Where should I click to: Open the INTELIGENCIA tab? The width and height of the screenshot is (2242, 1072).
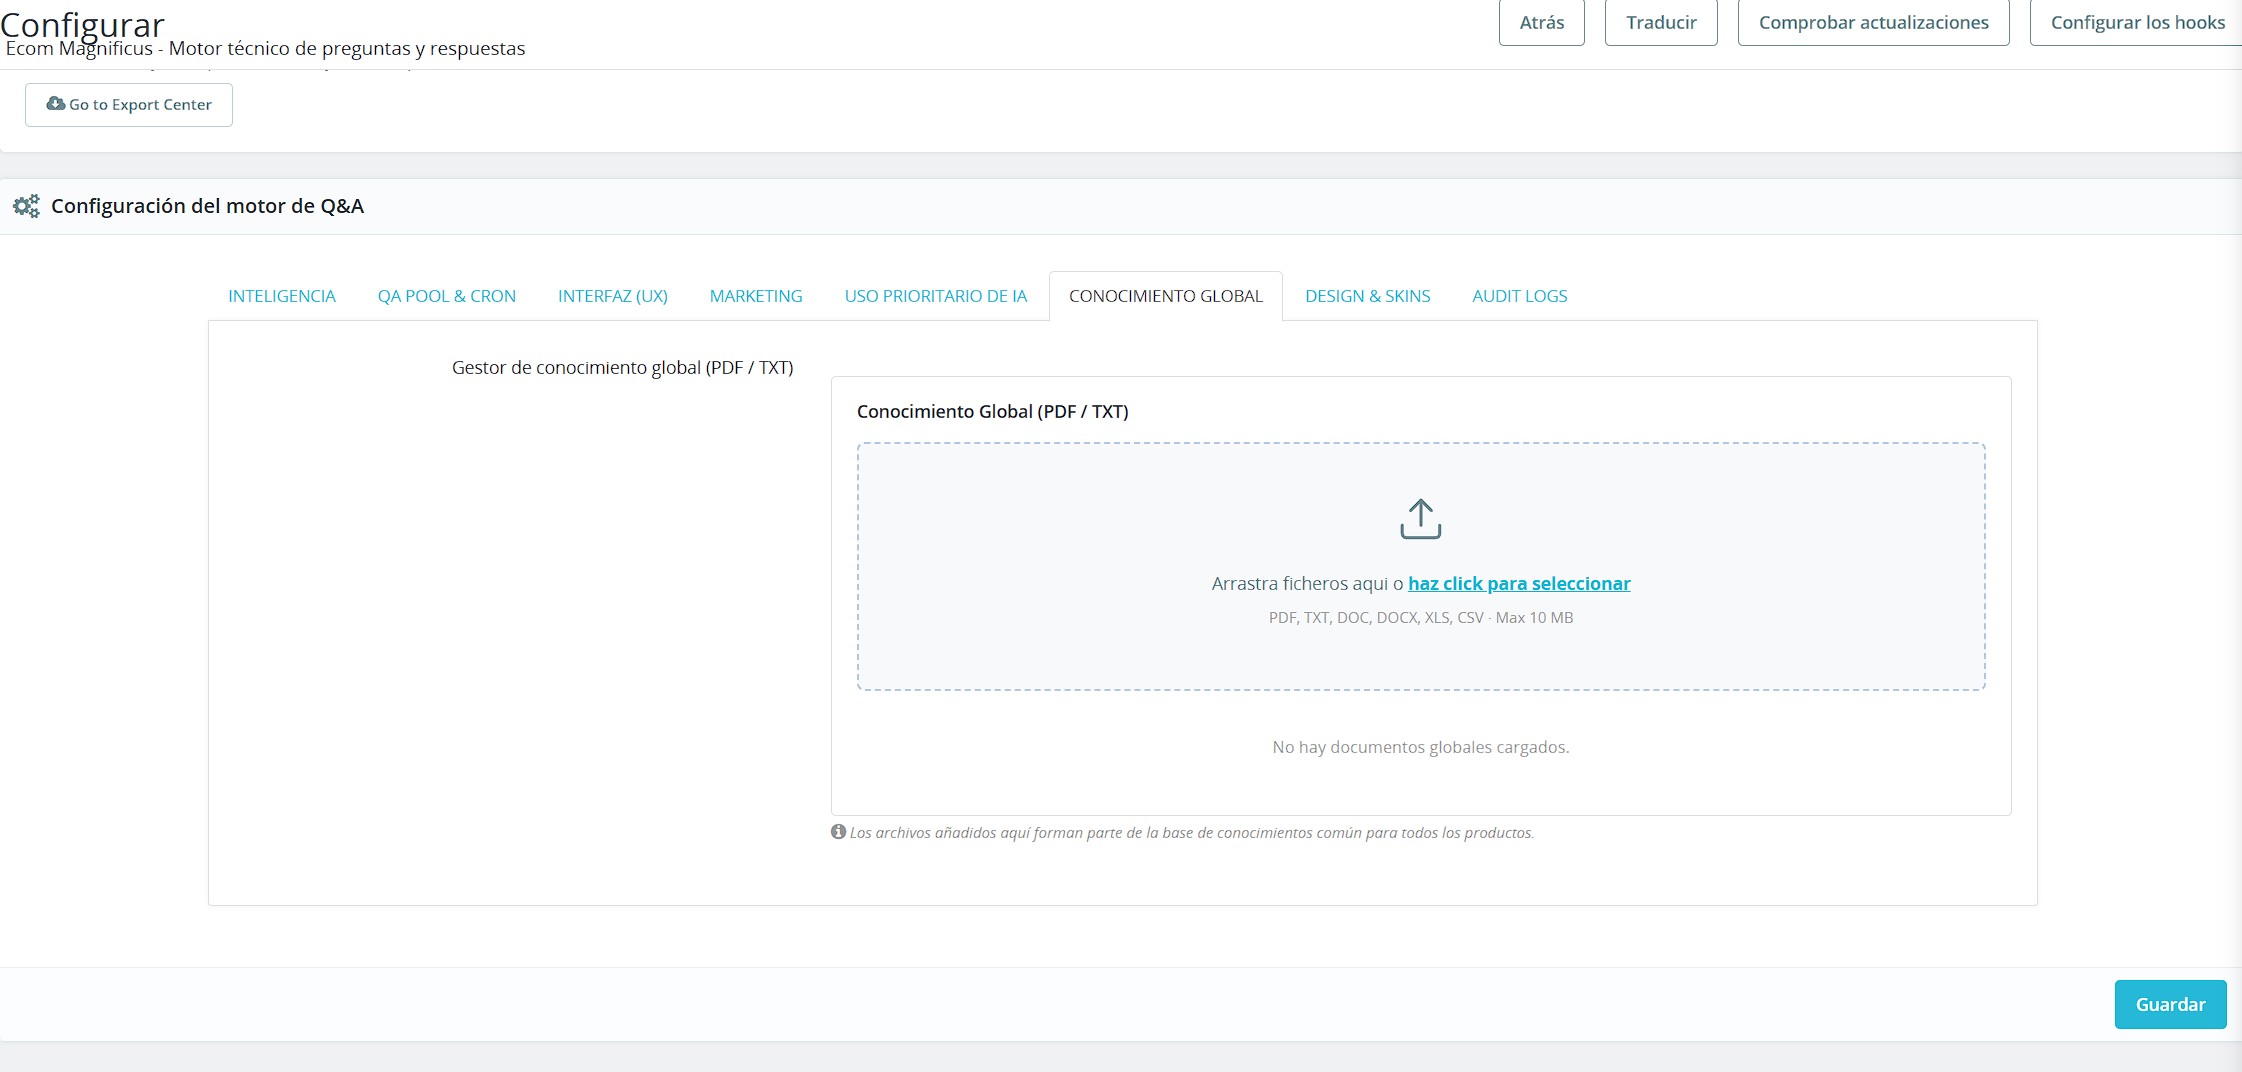point(282,296)
